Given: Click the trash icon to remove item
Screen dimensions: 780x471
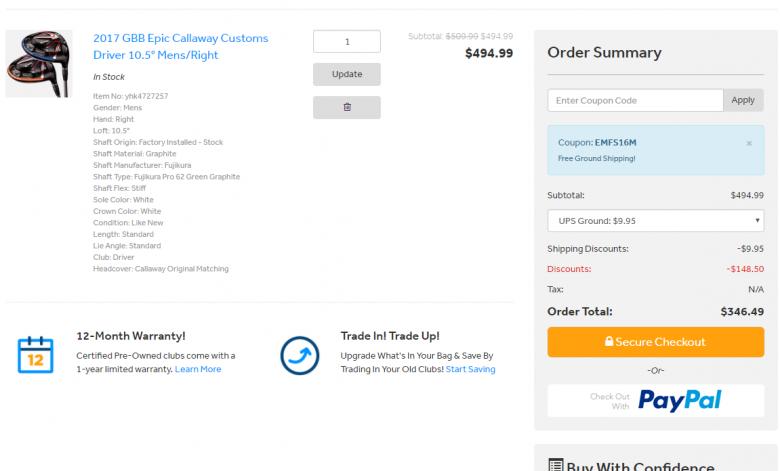Looking at the screenshot, I should coord(346,107).
